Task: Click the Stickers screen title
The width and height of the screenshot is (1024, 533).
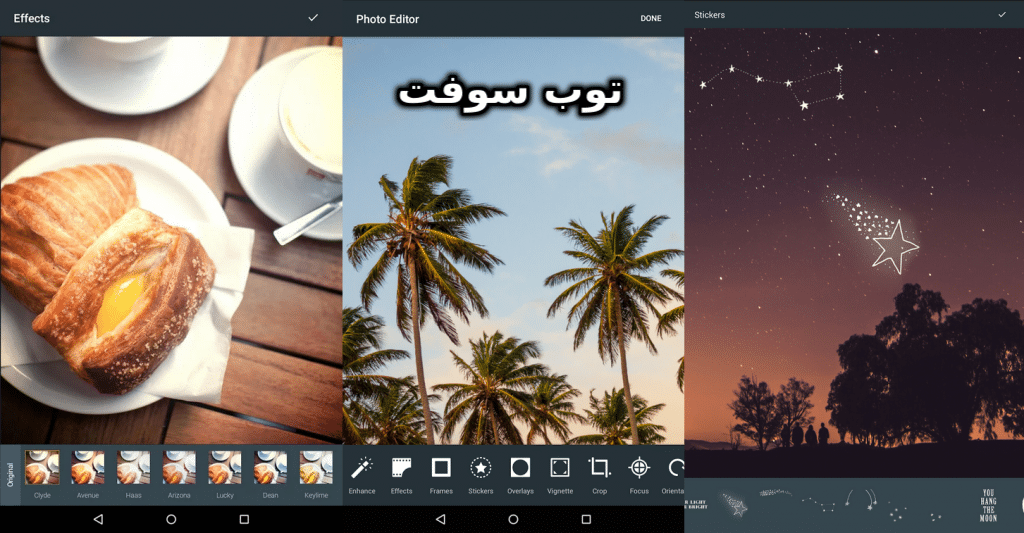Action: point(709,14)
